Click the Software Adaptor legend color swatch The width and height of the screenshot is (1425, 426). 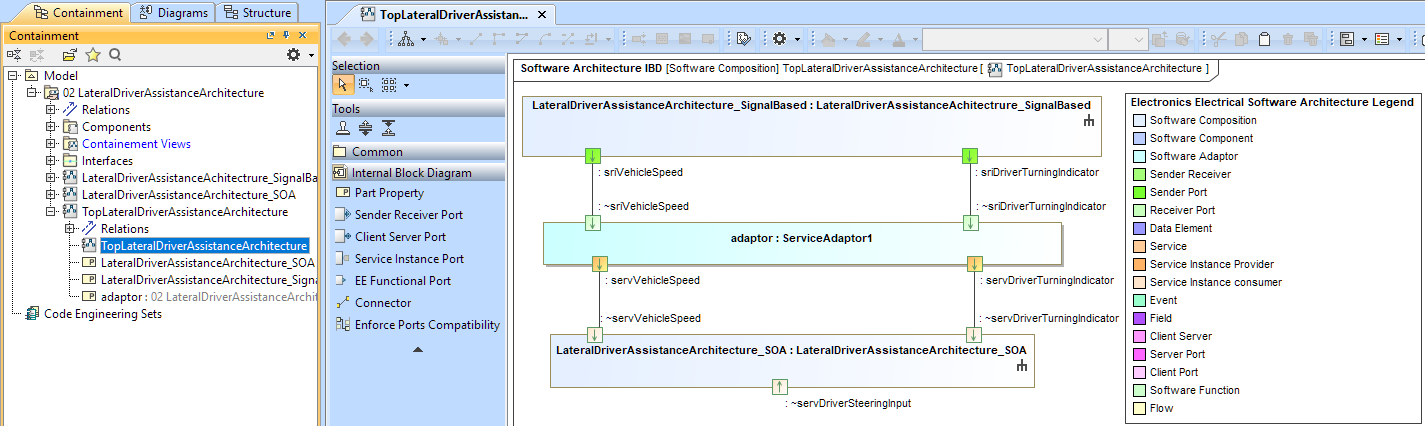tap(1138, 157)
